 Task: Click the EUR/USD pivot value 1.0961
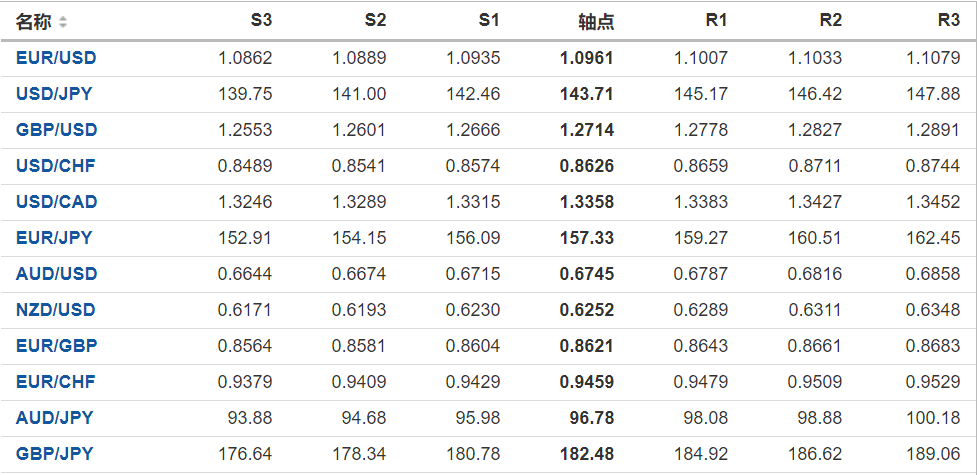pyautogui.click(x=587, y=58)
